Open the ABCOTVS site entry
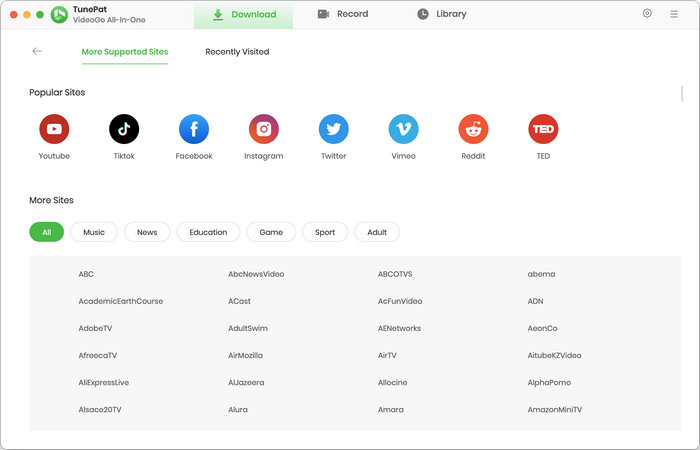This screenshot has width=700, height=450. [x=395, y=274]
